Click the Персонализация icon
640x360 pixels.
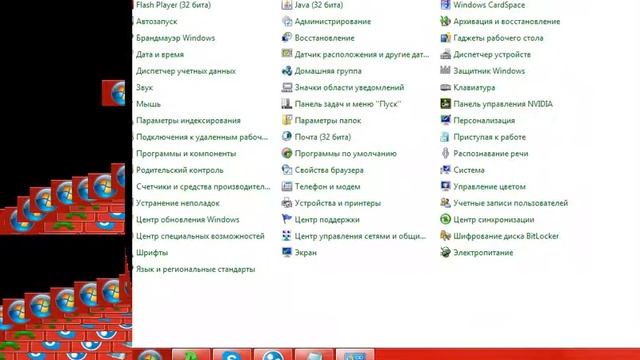445,120
